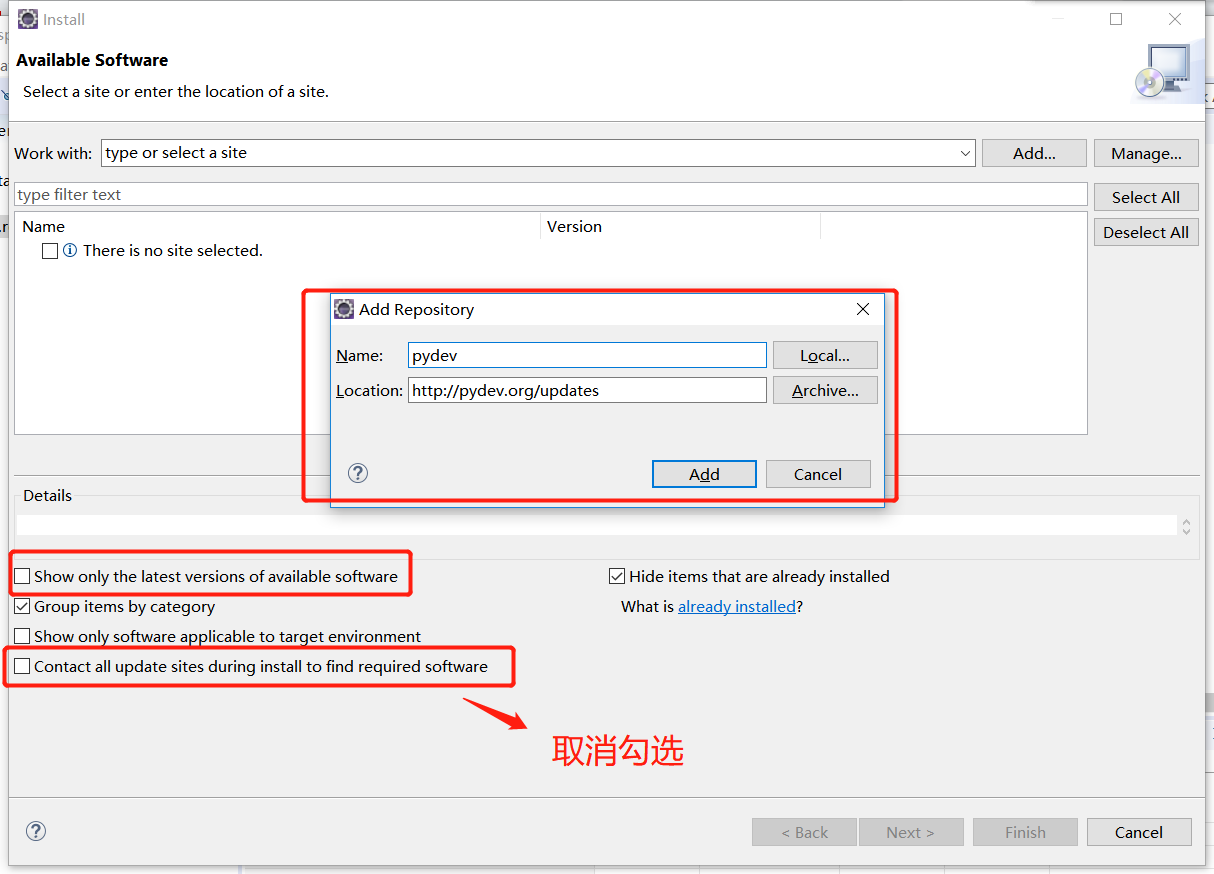Viewport: 1214px width, 874px height.
Task: Maximize the Install window
Action: tap(1116, 19)
